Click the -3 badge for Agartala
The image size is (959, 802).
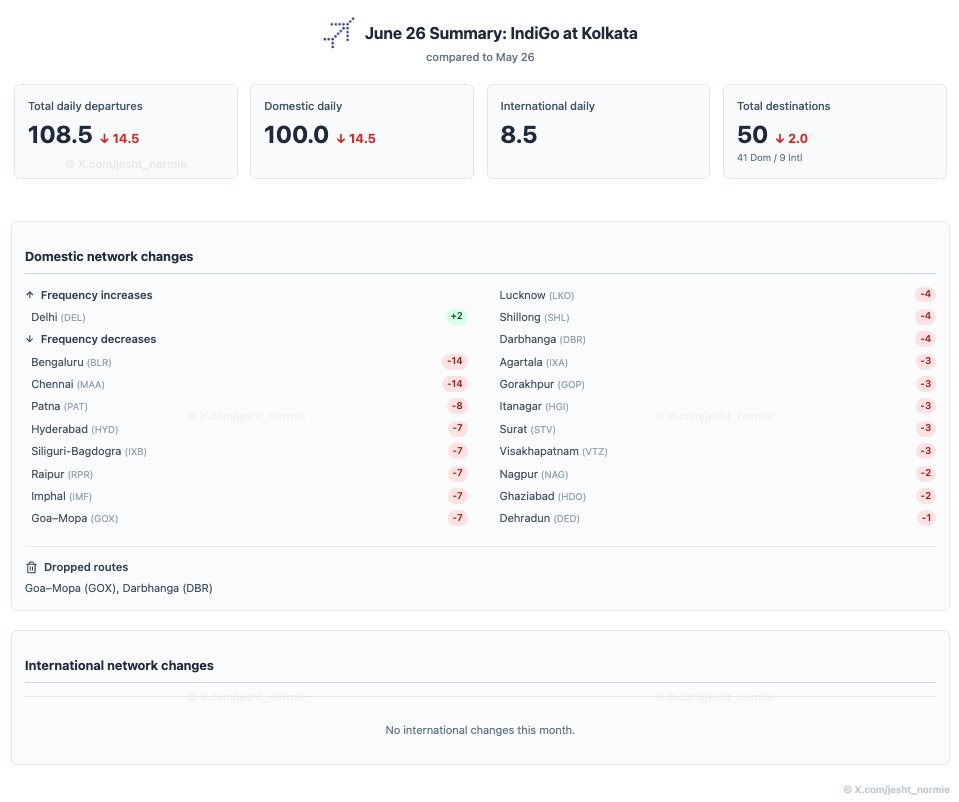[x=926, y=361]
